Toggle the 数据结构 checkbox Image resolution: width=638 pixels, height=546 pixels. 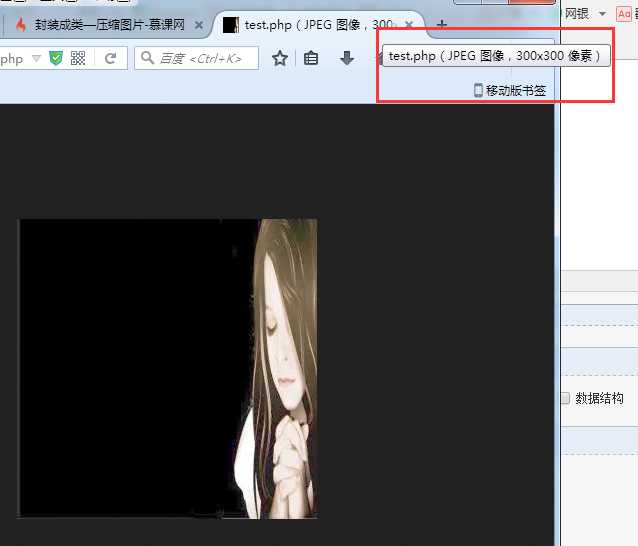click(565, 398)
